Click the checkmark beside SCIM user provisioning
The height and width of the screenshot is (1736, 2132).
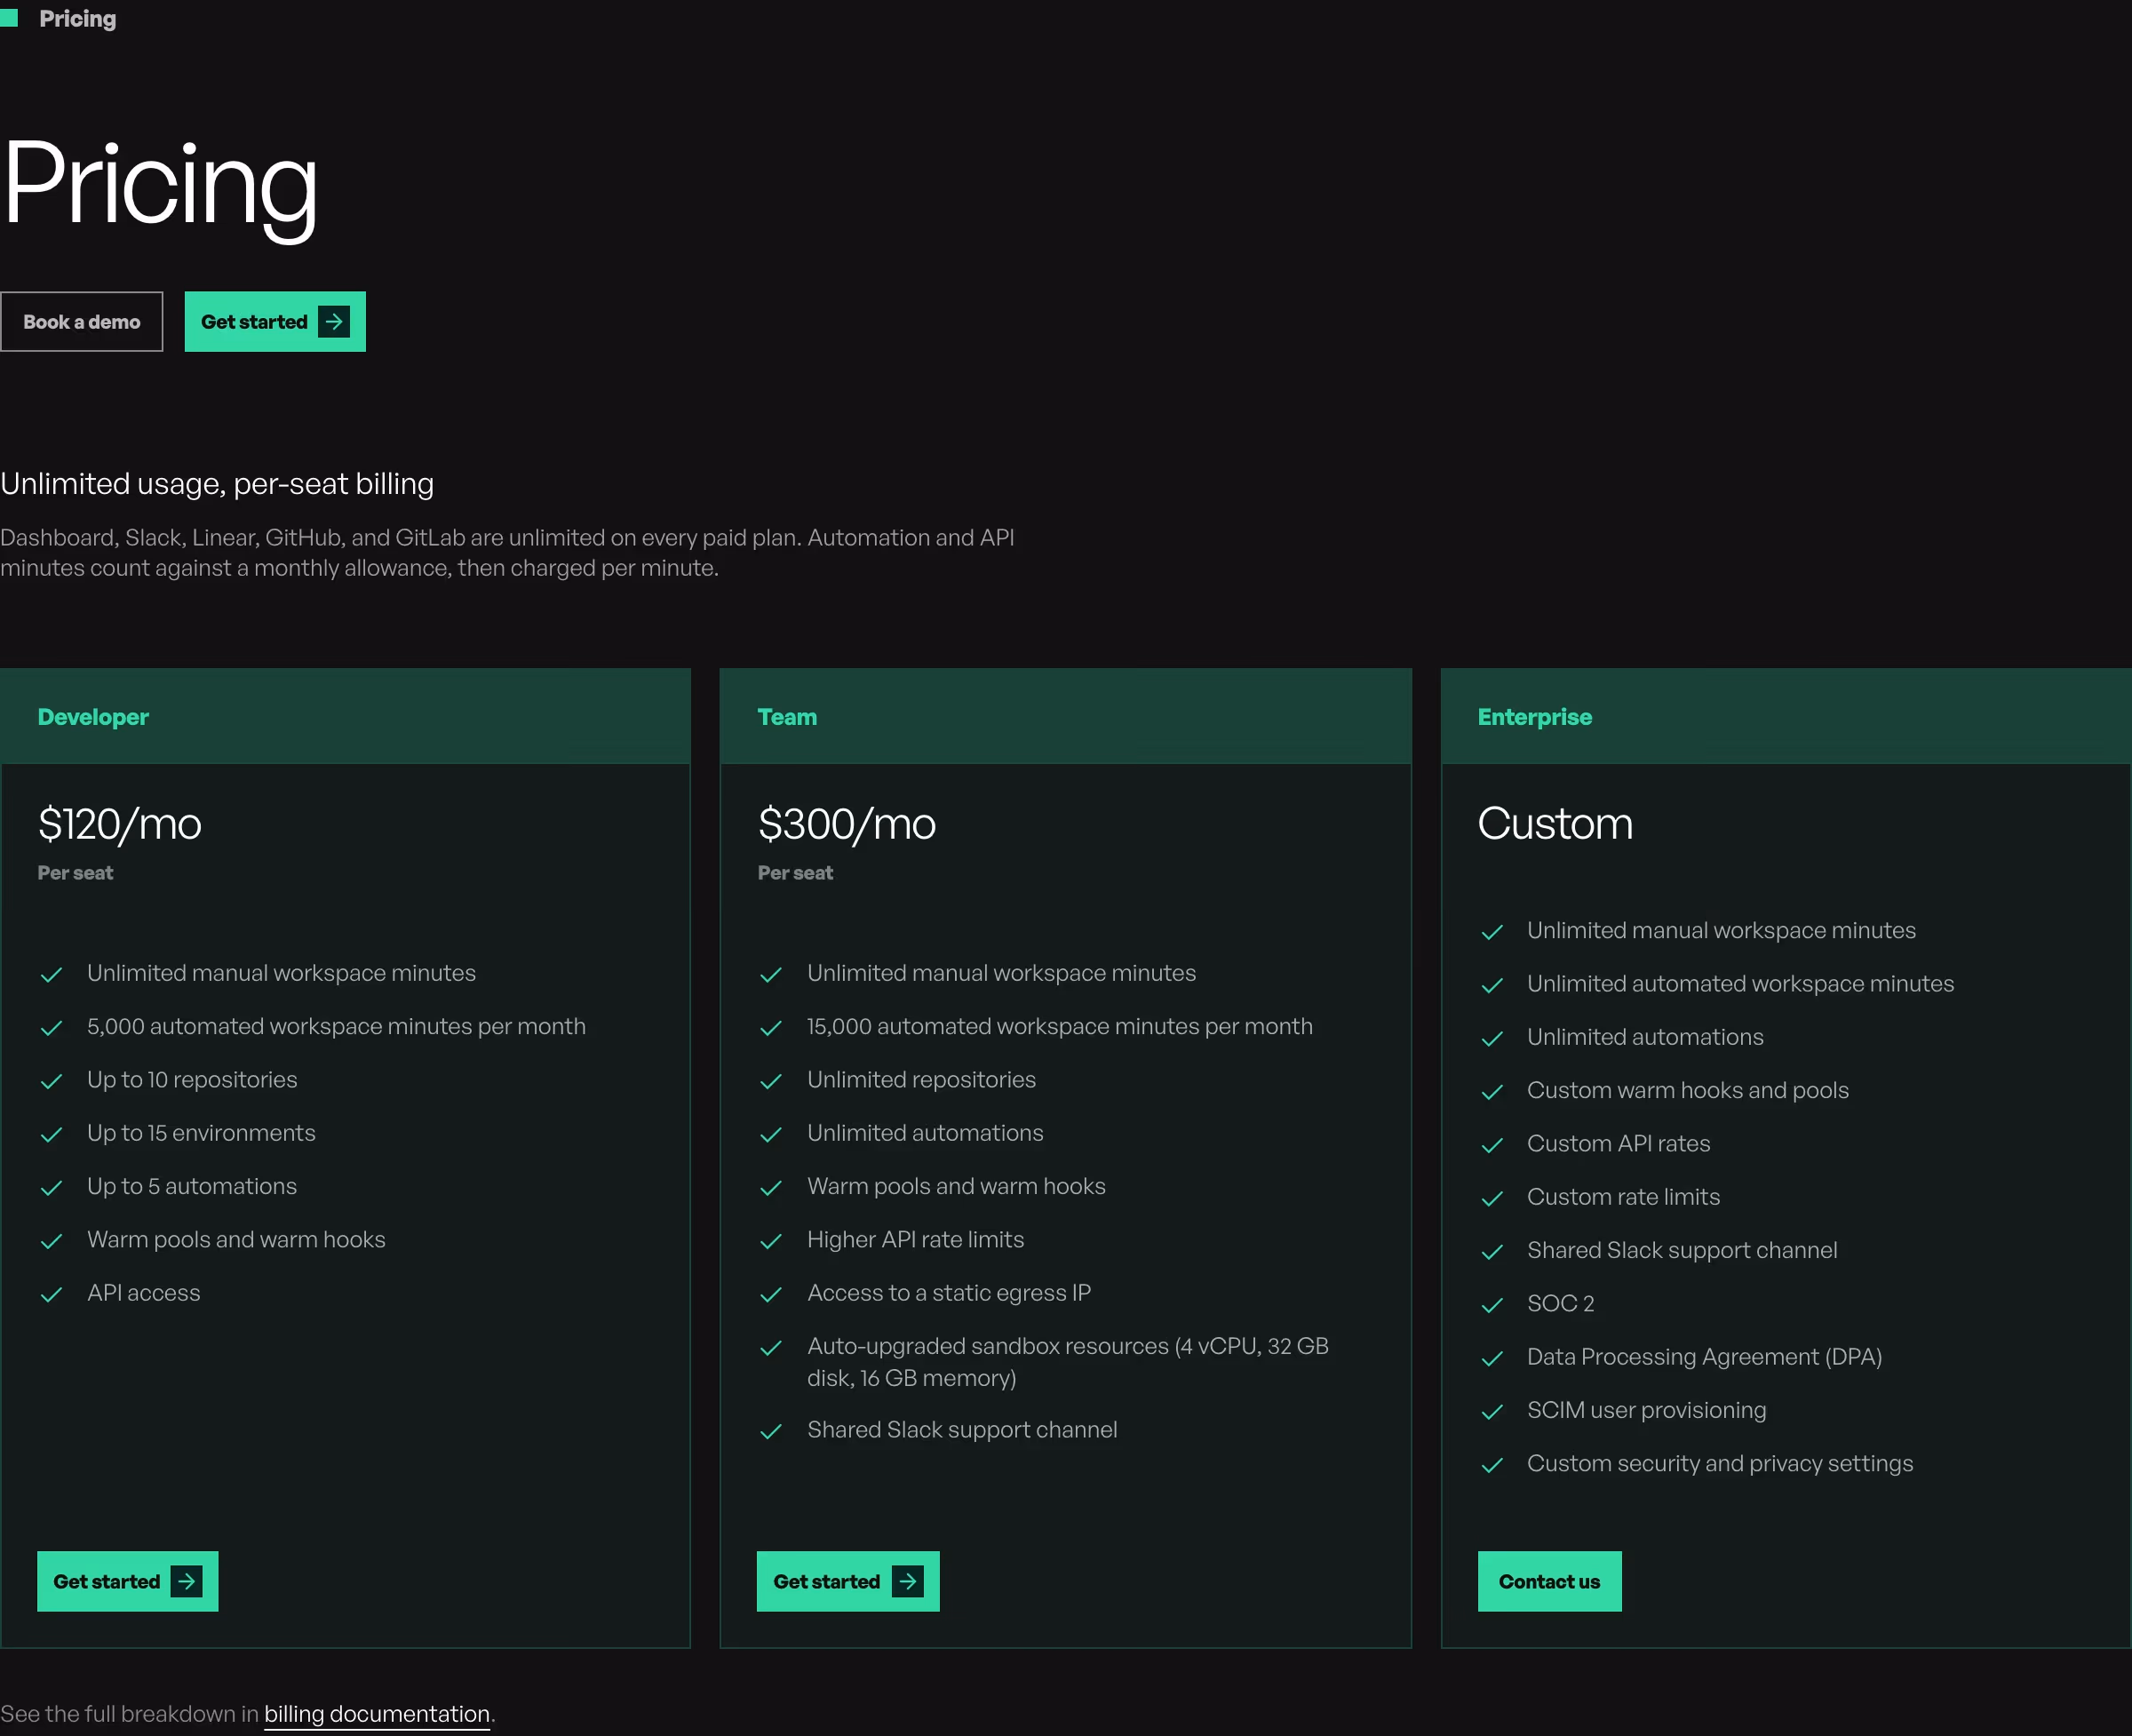point(1492,1411)
